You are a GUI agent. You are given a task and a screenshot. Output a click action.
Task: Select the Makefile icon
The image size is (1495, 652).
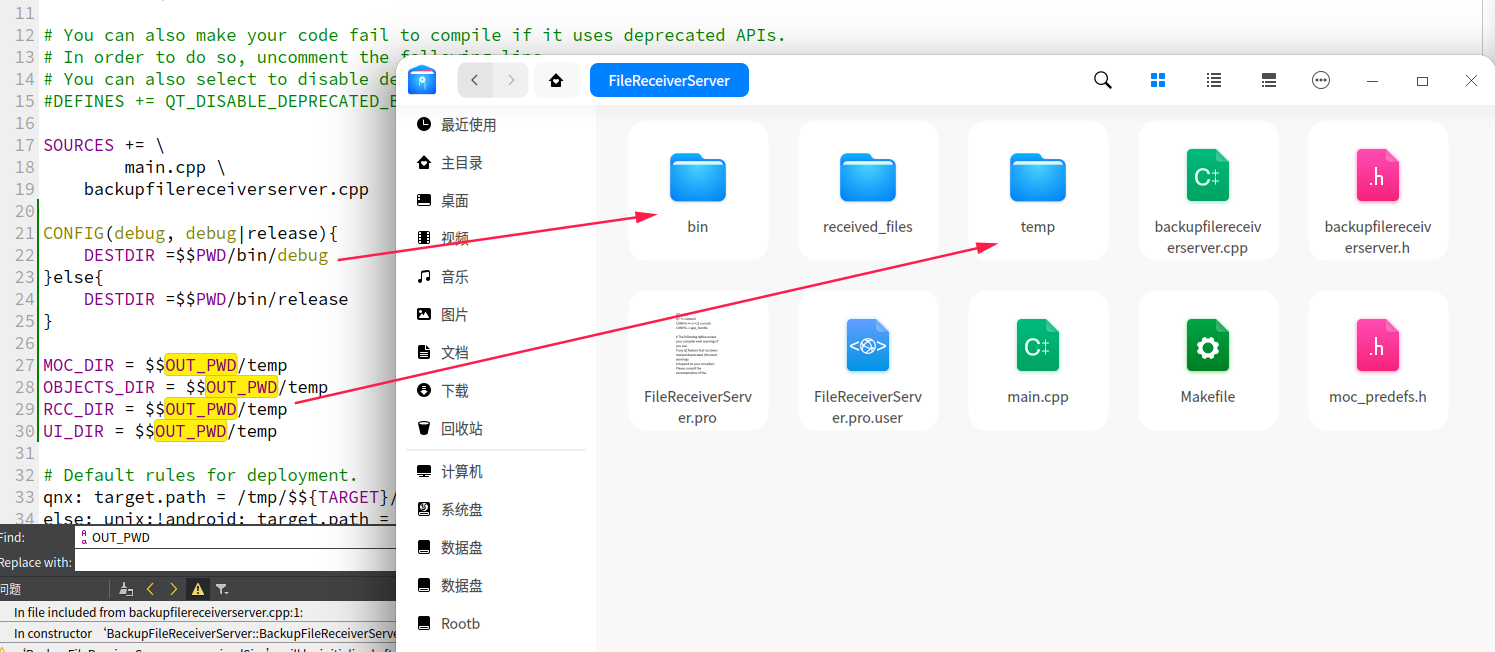(x=1208, y=346)
